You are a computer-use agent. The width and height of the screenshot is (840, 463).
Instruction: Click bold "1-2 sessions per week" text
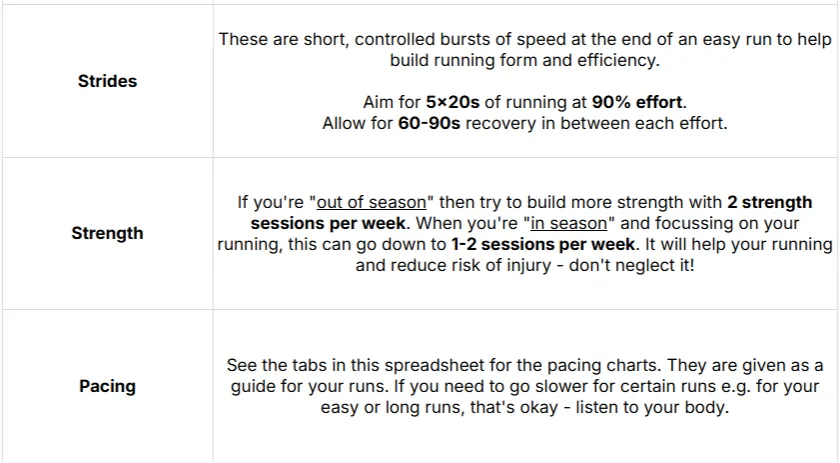point(543,244)
